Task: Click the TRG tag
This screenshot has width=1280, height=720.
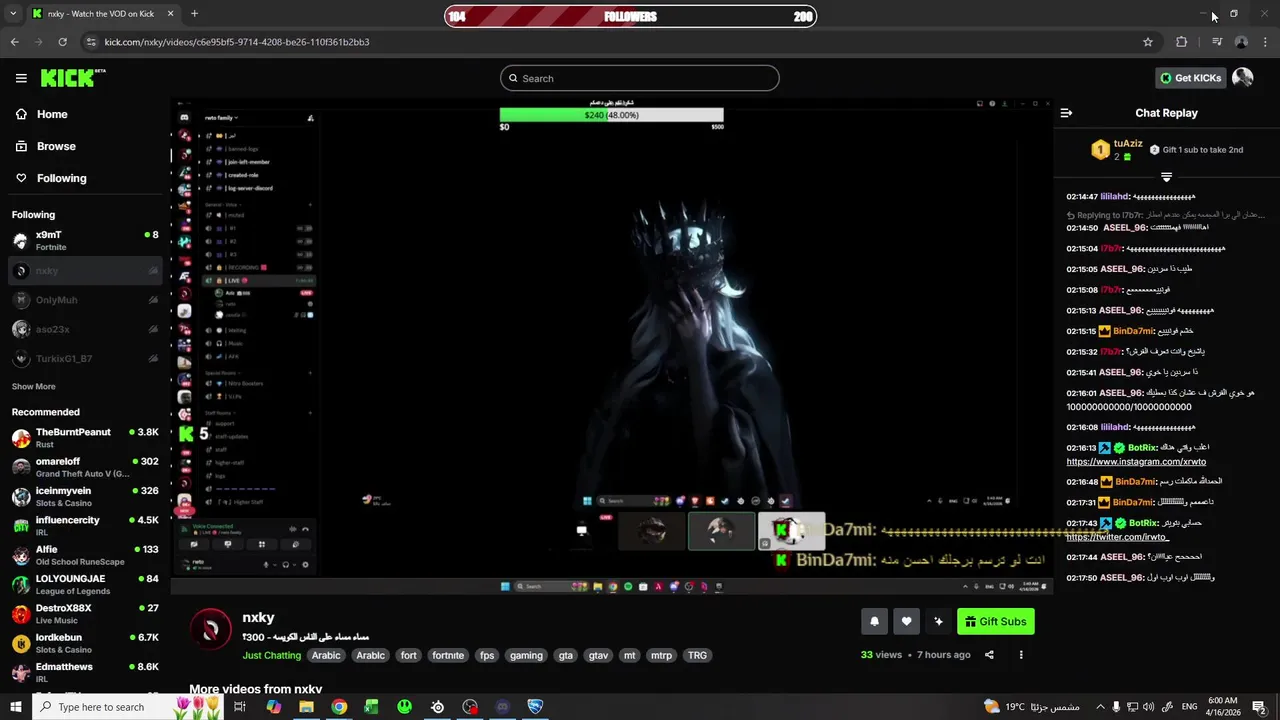Action: click(697, 655)
